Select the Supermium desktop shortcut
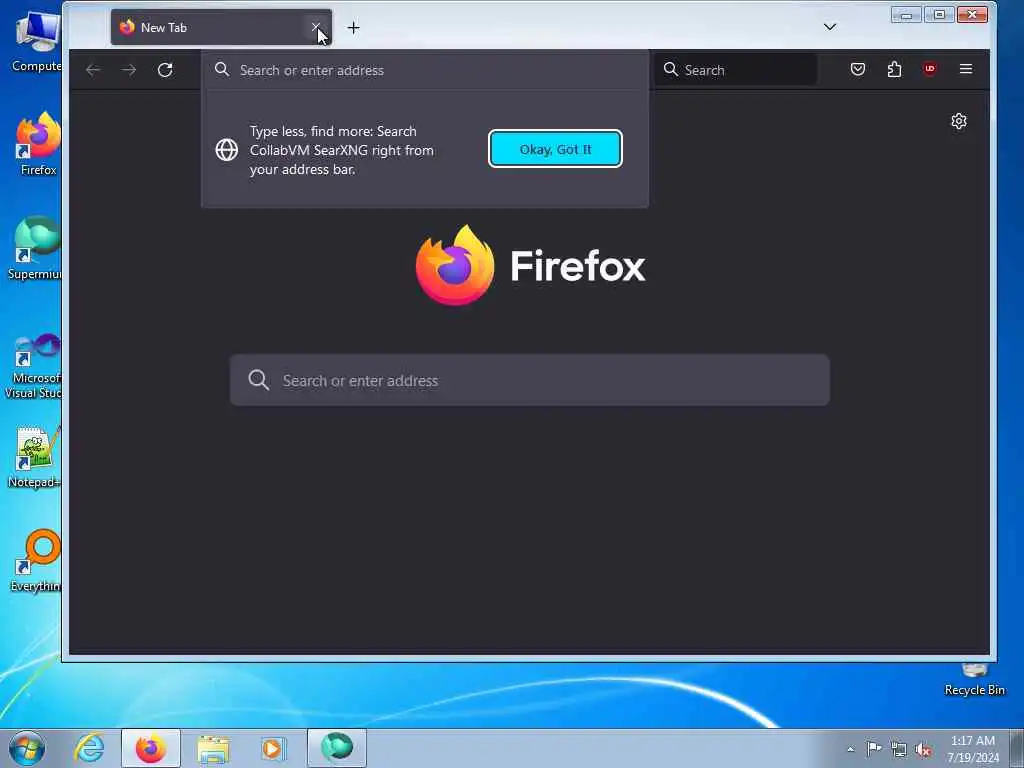 (x=35, y=248)
